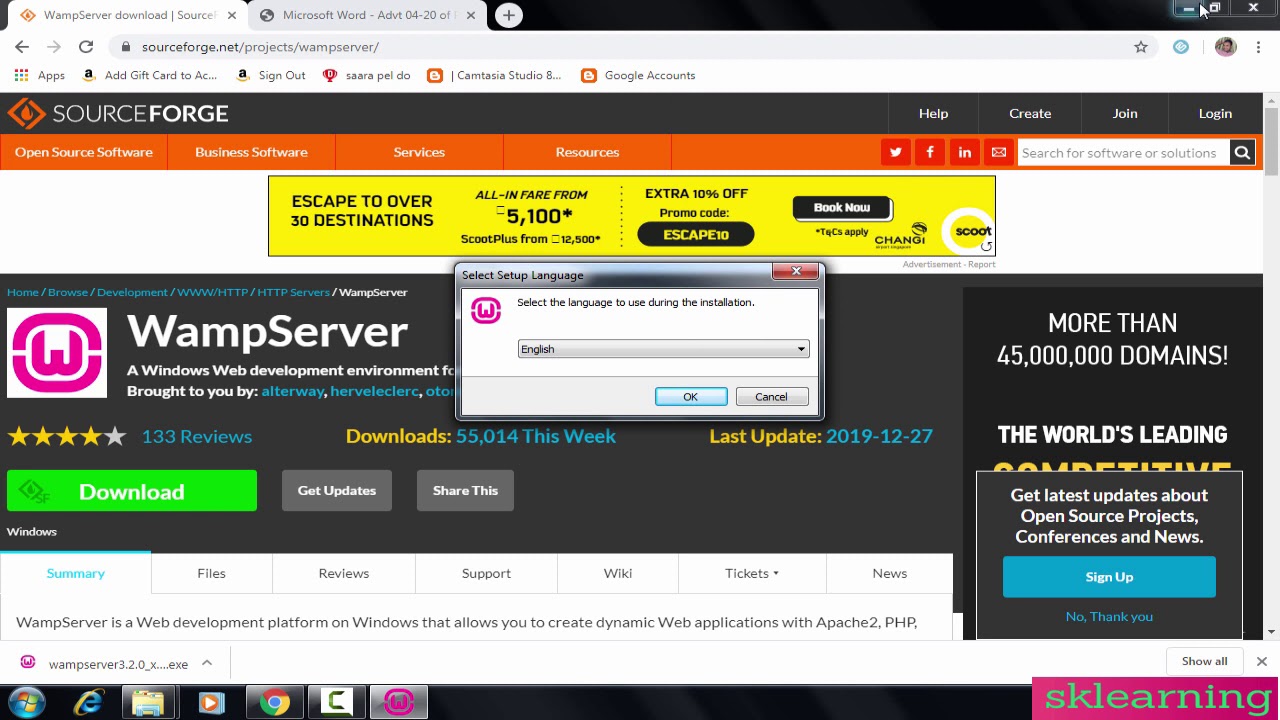Open the Chrome menu with three dots

(1259, 47)
